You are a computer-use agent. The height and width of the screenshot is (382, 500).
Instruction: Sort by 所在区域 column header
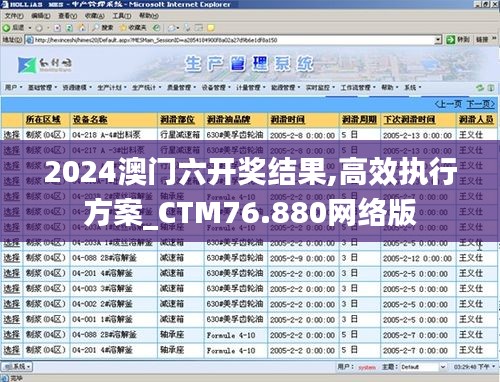coord(43,119)
